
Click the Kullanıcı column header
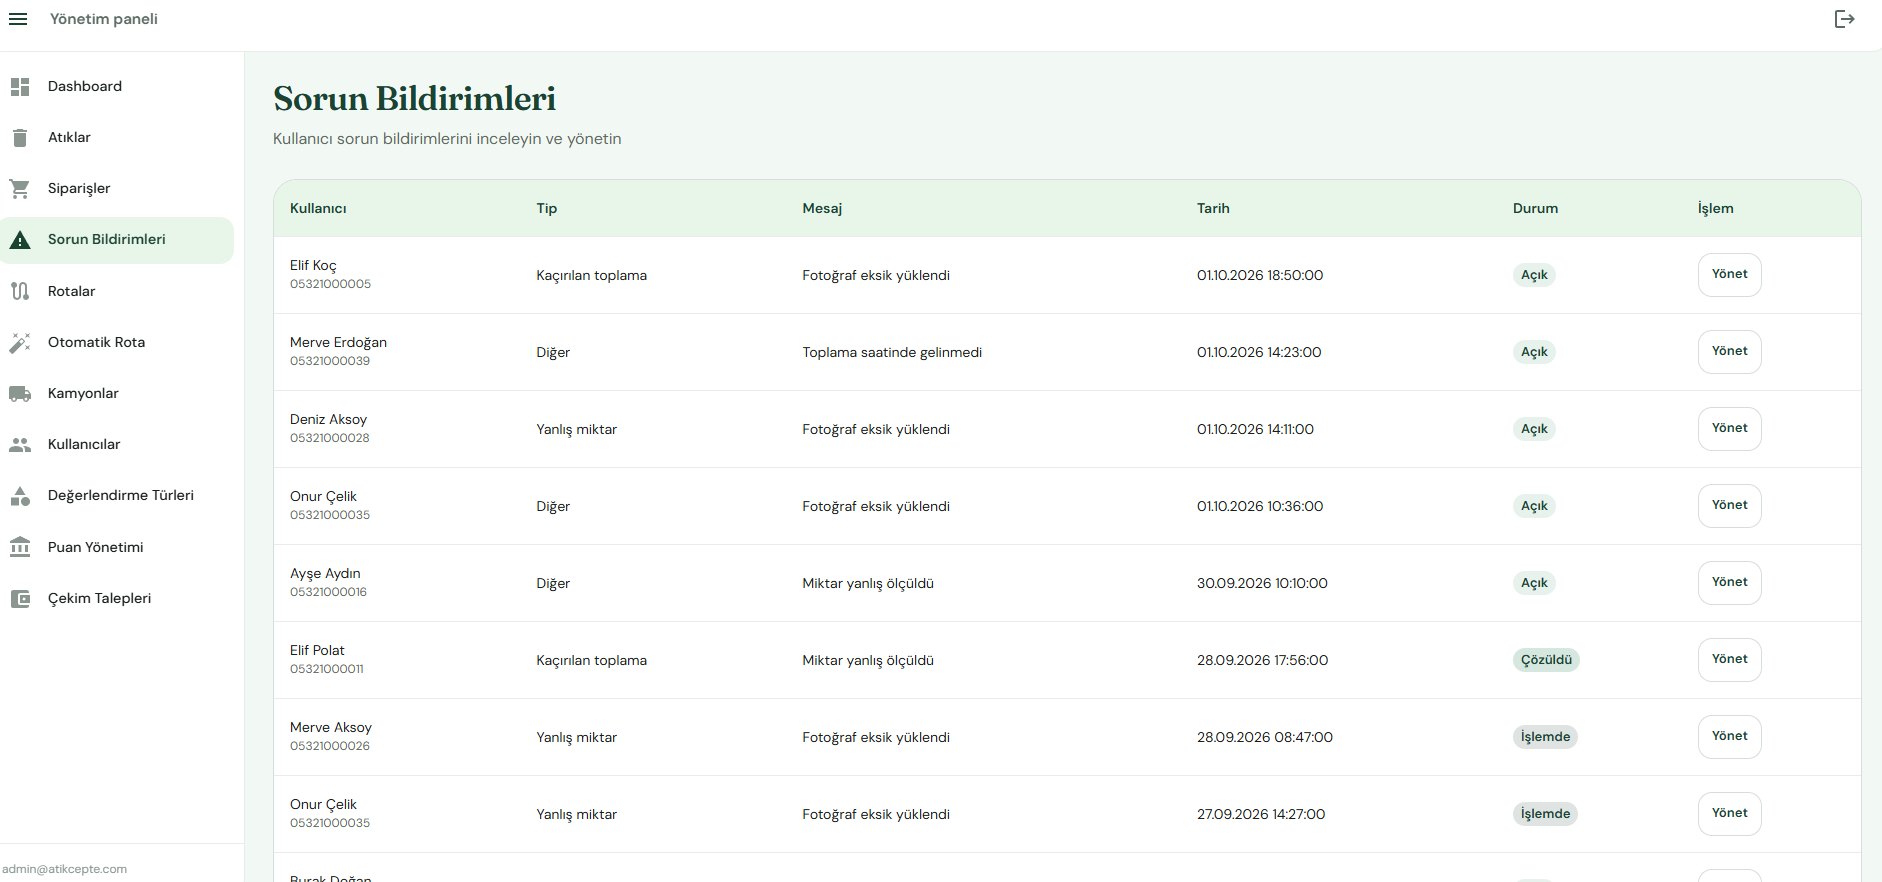click(x=318, y=208)
